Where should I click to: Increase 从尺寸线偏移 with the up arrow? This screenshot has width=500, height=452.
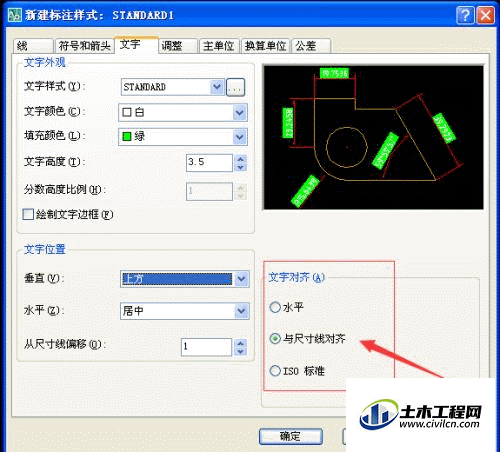[241, 343]
